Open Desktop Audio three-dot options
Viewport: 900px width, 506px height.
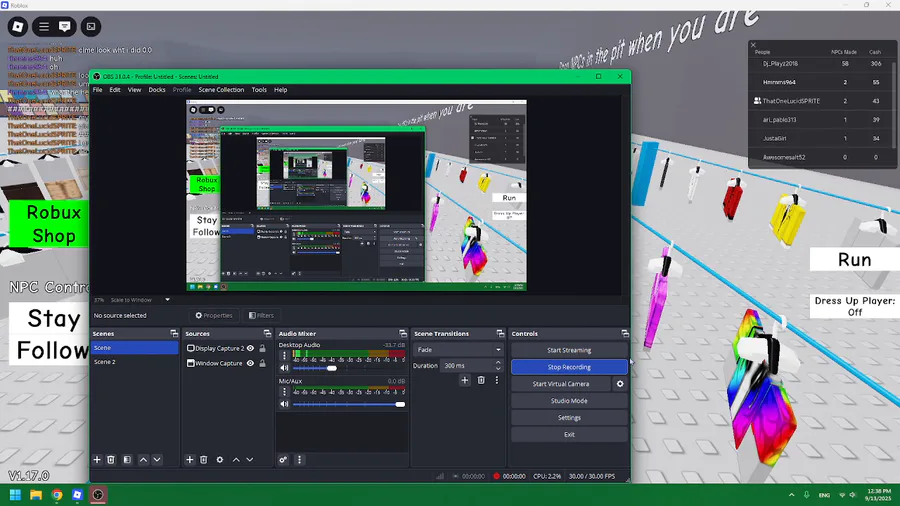tap(284, 356)
